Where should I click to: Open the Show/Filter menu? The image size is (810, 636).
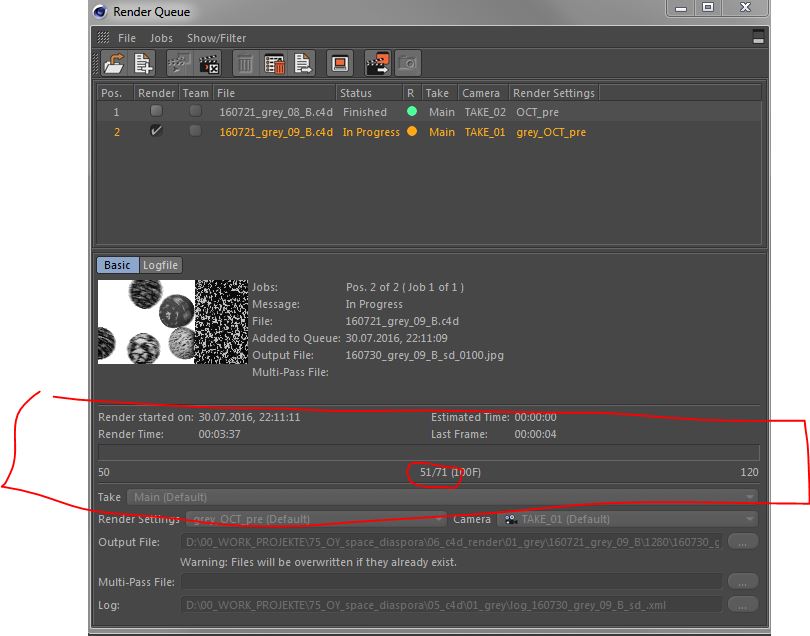[x=216, y=38]
